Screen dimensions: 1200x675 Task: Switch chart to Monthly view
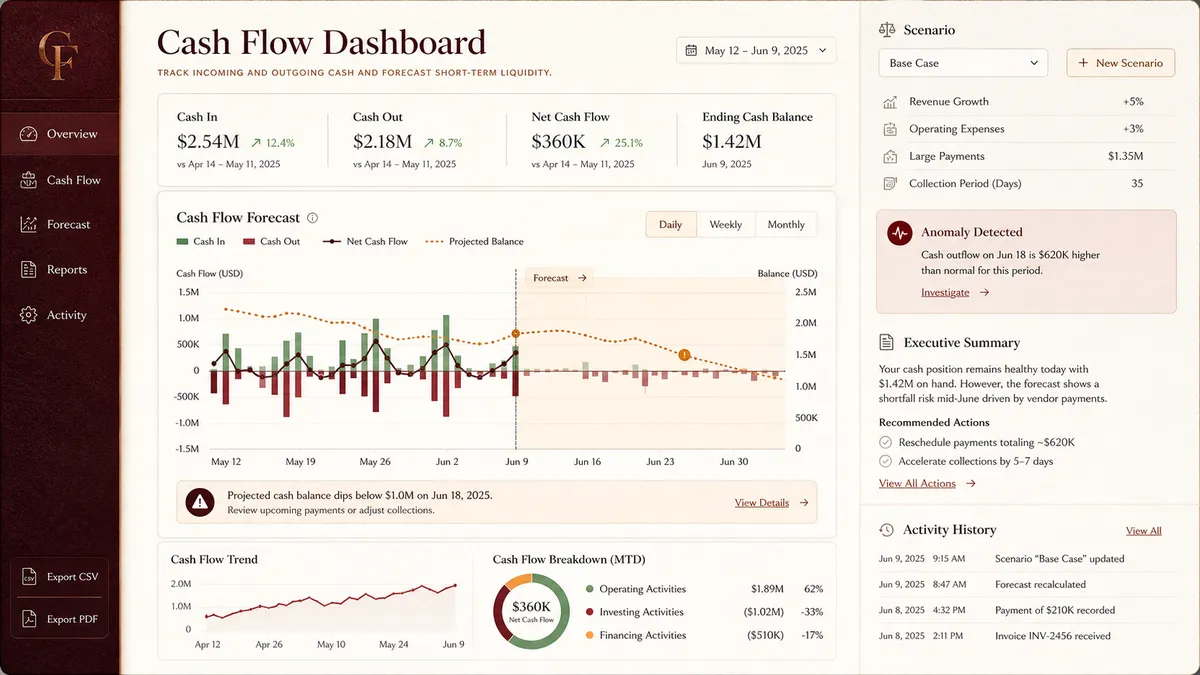(x=786, y=225)
